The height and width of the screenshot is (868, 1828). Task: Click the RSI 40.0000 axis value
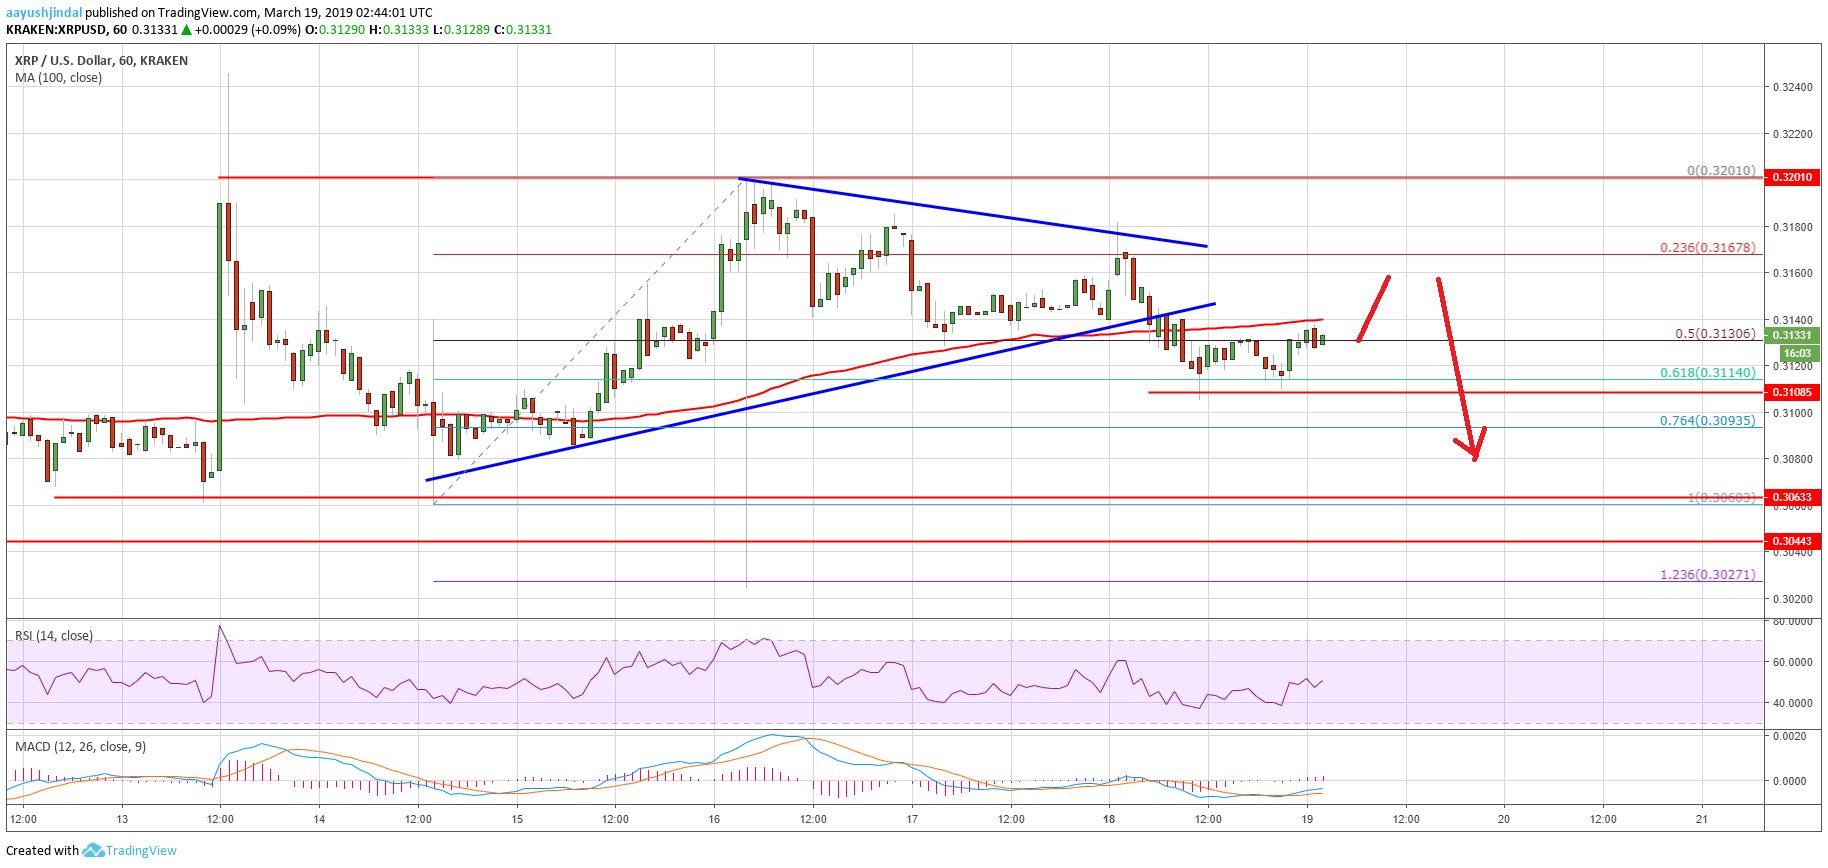[x=1792, y=703]
